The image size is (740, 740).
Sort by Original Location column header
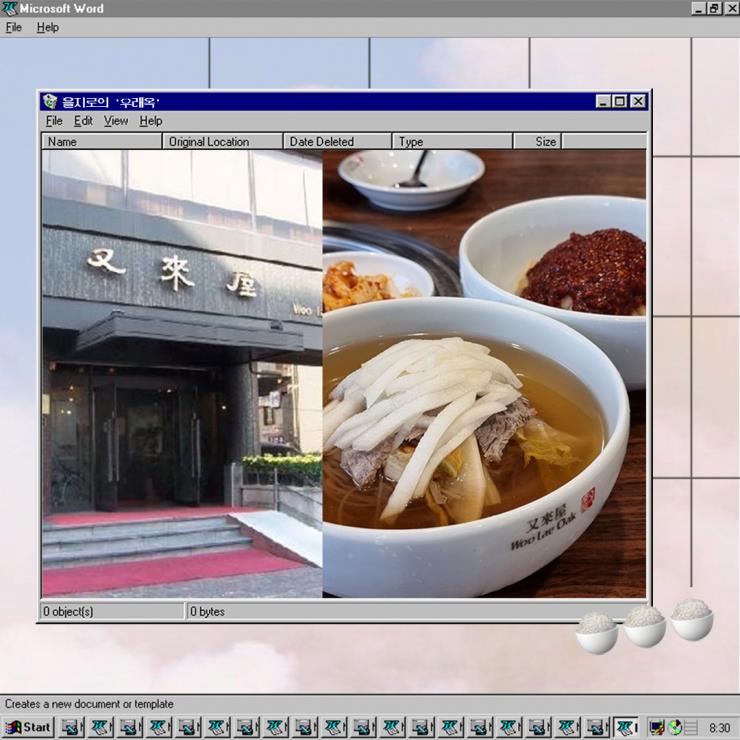(222, 142)
